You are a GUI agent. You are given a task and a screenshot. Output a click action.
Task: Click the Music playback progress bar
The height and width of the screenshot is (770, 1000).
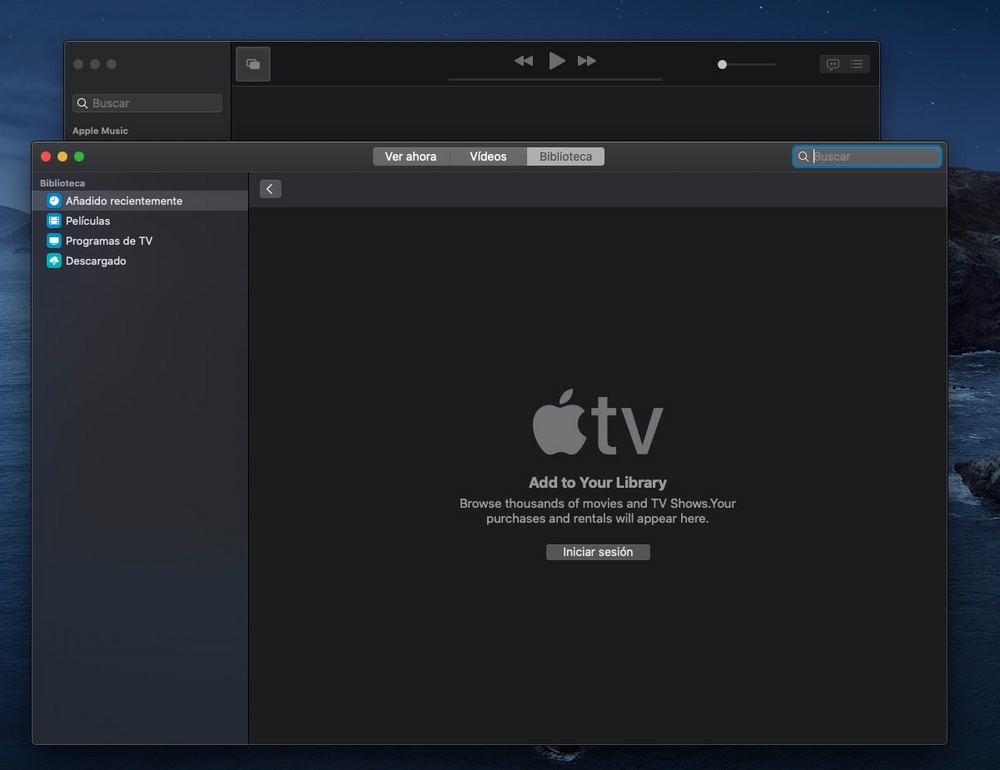coord(555,79)
